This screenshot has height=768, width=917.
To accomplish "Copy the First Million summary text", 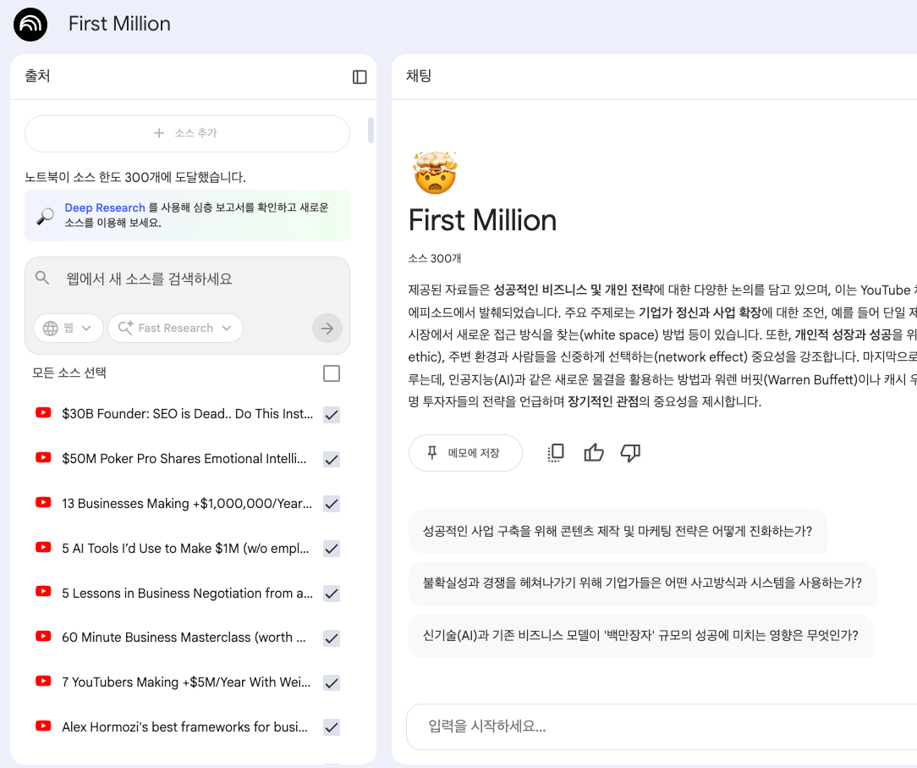I will coord(555,452).
